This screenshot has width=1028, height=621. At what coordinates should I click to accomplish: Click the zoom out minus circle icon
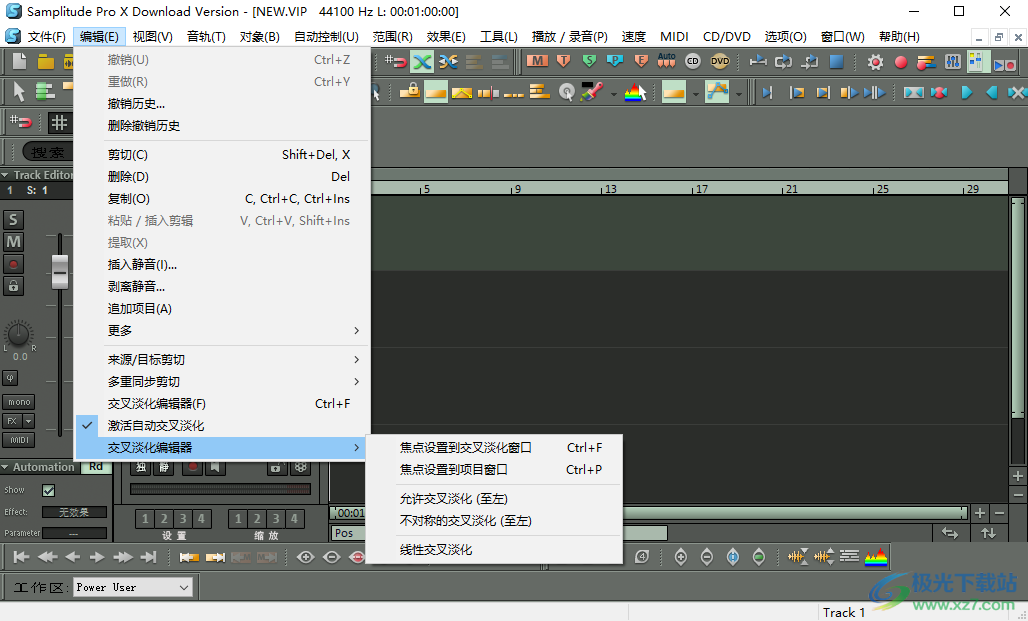[x=331, y=557]
